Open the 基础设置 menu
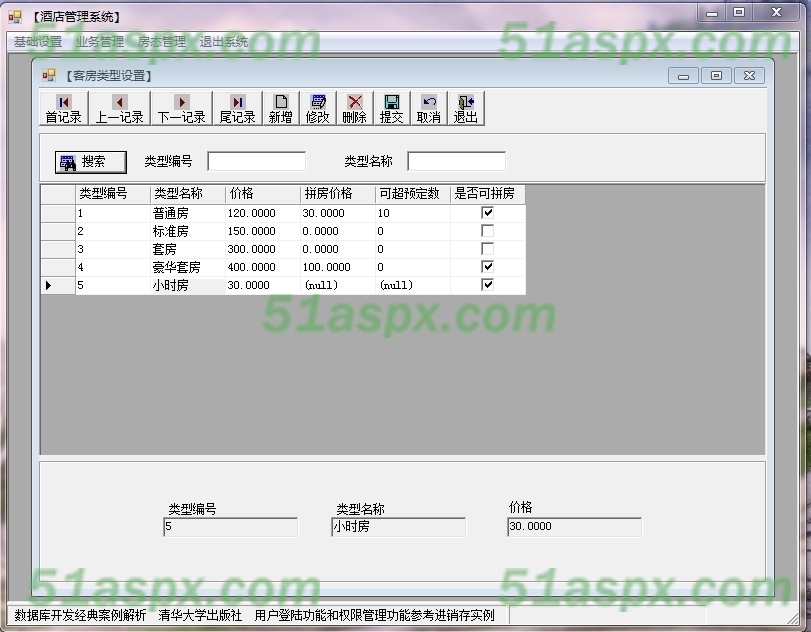The image size is (811, 632). (38, 42)
